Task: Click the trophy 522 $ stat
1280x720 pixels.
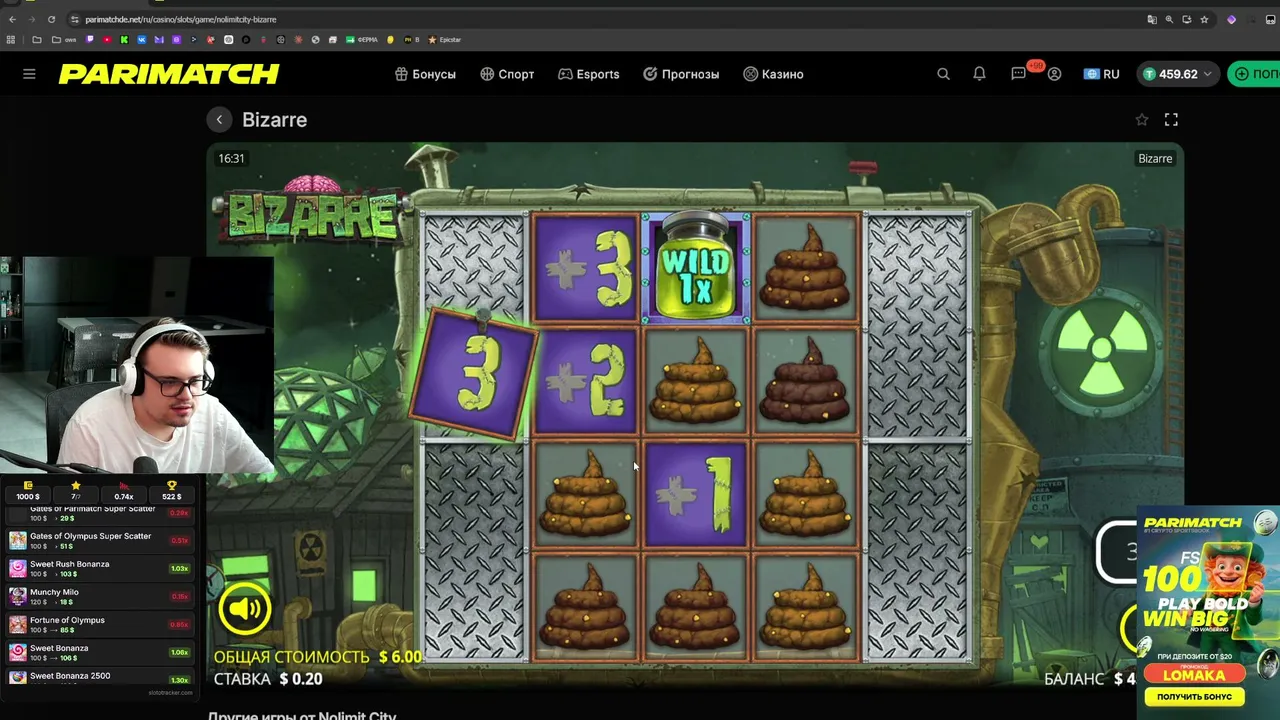Action: (x=172, y=491)
